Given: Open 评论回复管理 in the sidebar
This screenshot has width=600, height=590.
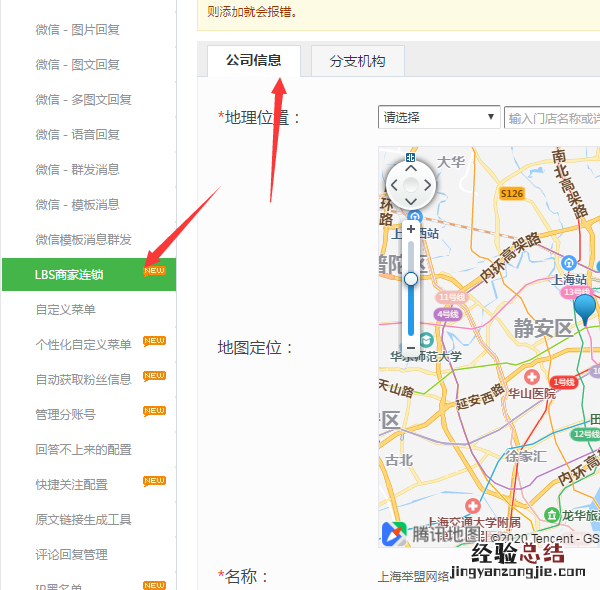Looking at the screenshot, I should 71,555.
